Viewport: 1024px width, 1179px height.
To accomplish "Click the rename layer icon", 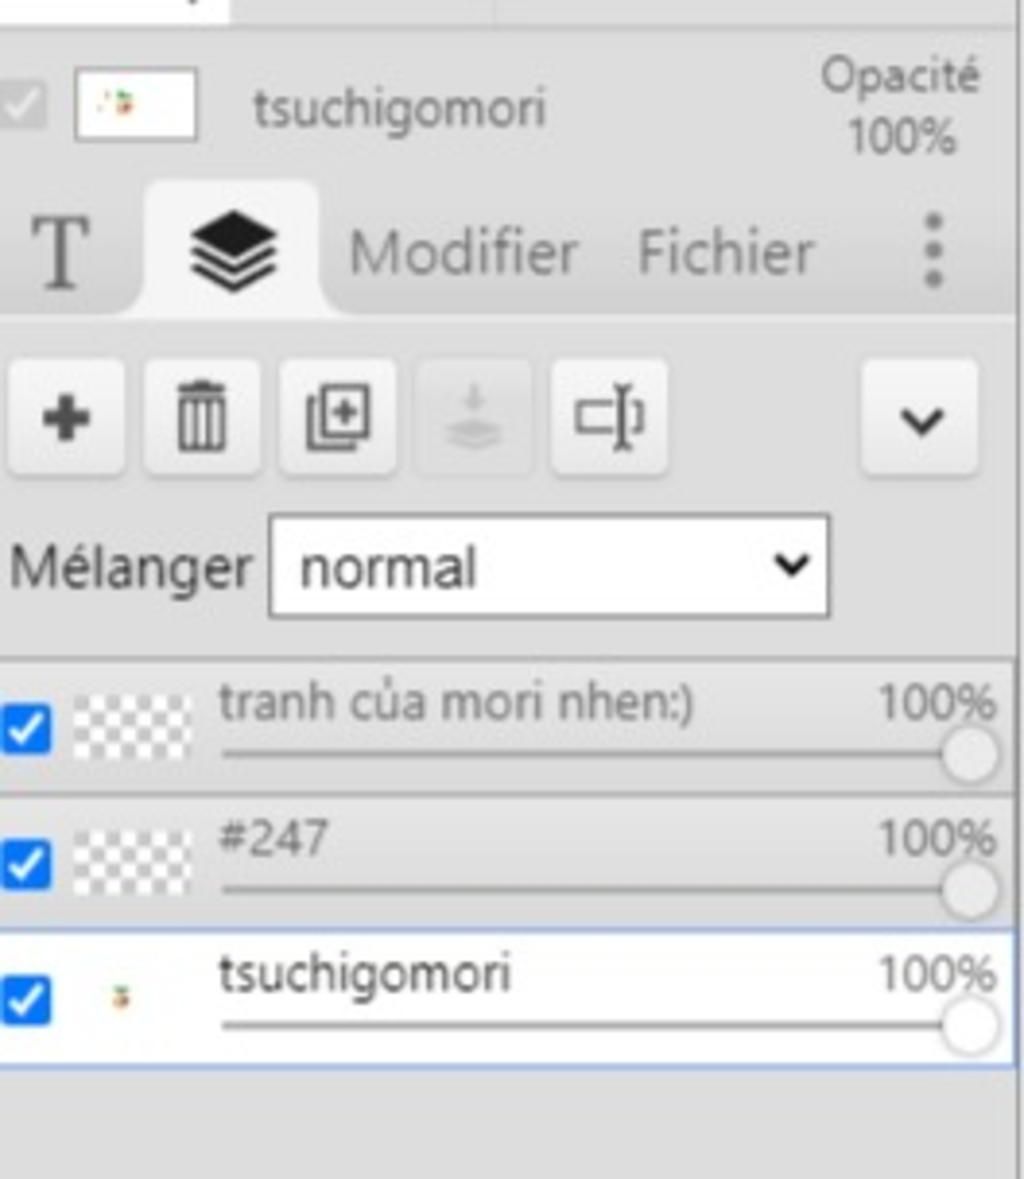I will pyautogui.click(x=609, y=418).
